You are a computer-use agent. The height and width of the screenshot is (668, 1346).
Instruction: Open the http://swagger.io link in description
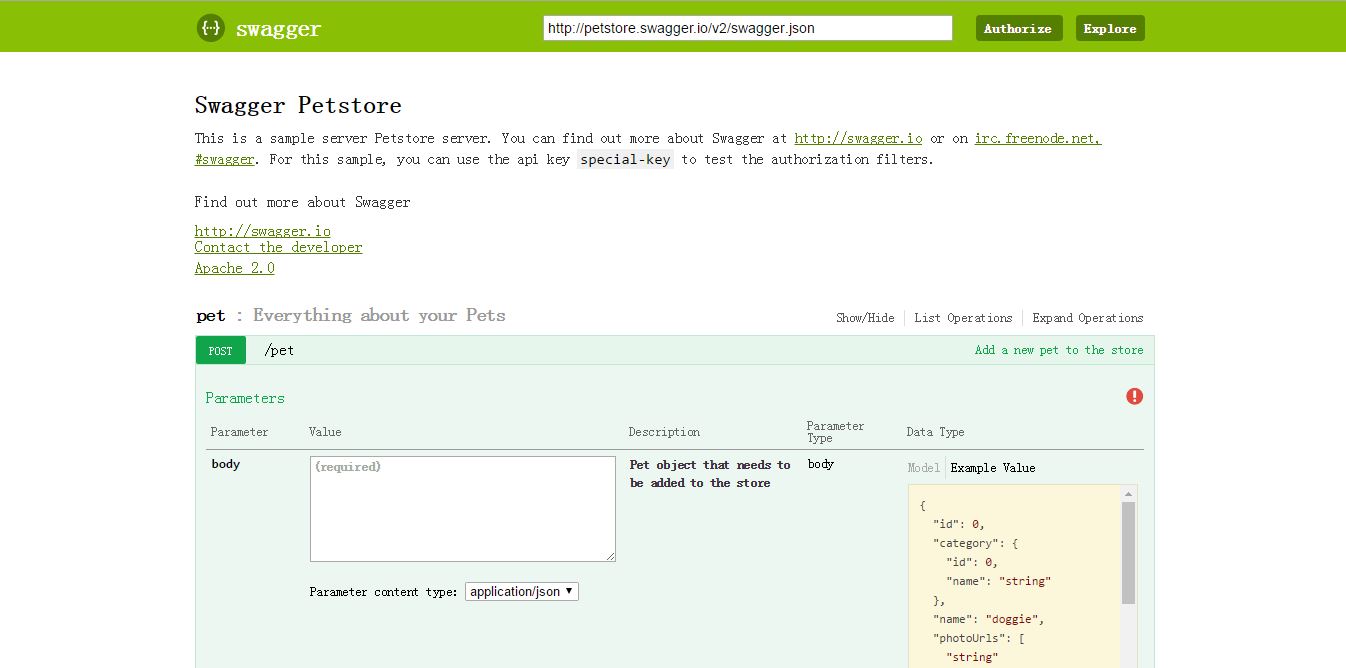pyautogui.click(x=859, y=138)
